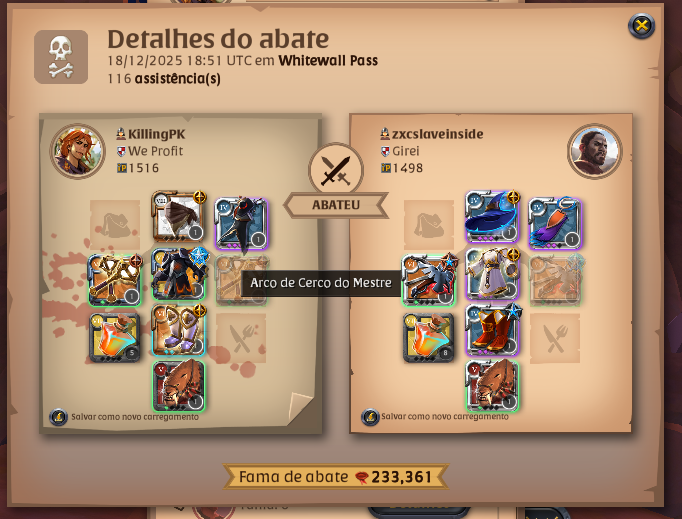
Task: Click zxcslaveinside's blue wizard hat item
Action: click(x=492, y=216)
